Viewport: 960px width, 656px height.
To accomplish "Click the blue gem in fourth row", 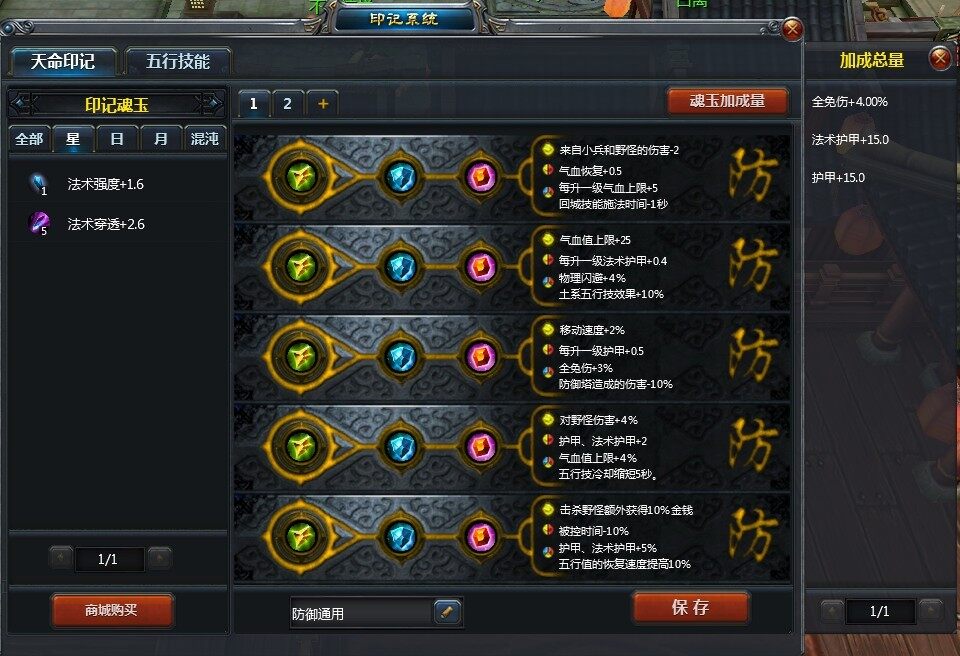I will (401, 447).
